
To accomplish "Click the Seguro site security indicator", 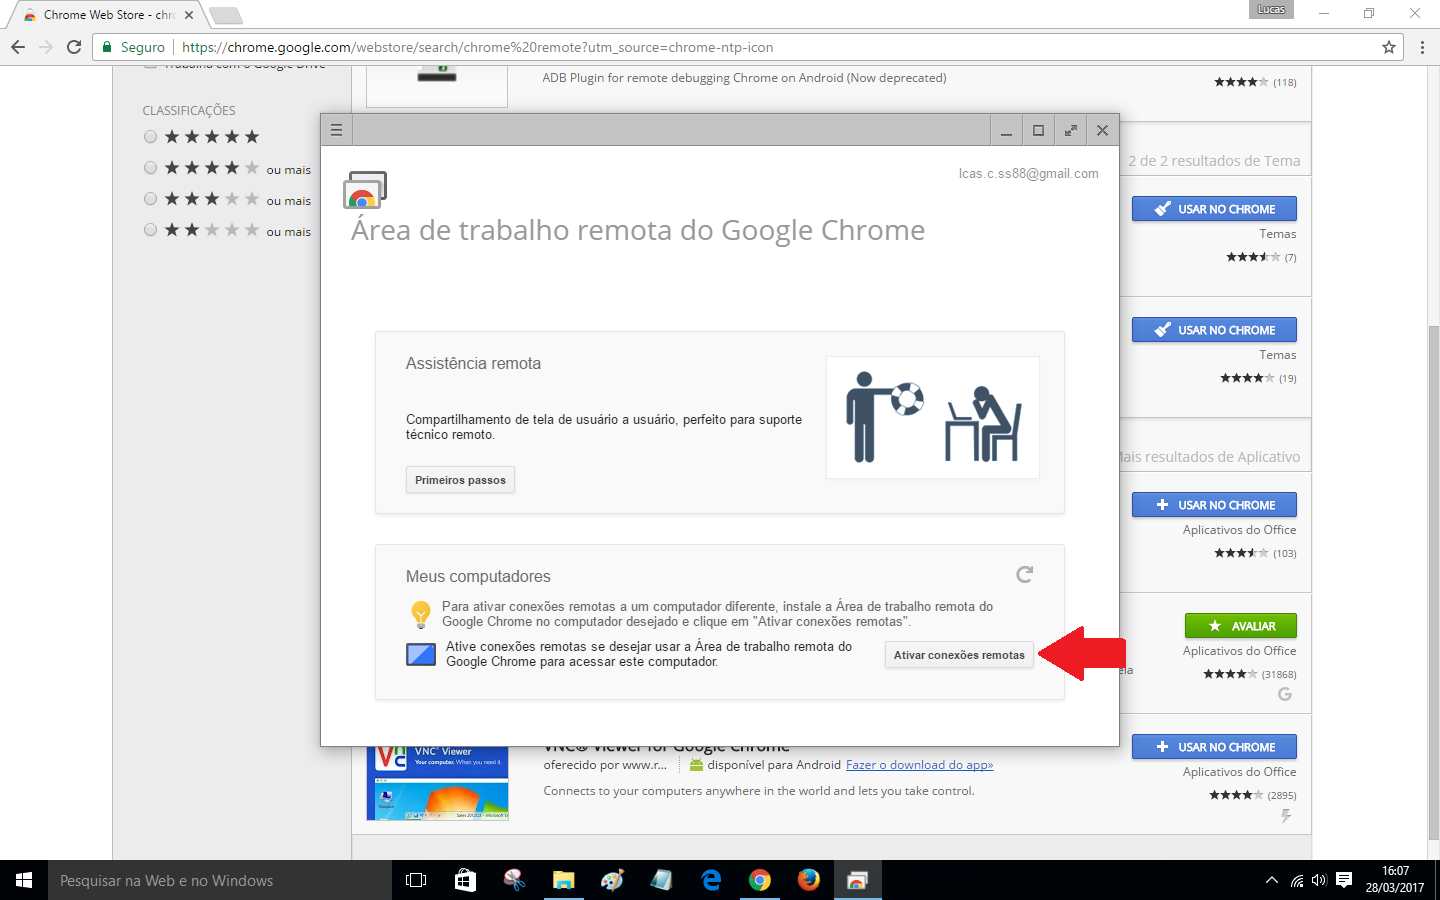I will pos(134,47).
